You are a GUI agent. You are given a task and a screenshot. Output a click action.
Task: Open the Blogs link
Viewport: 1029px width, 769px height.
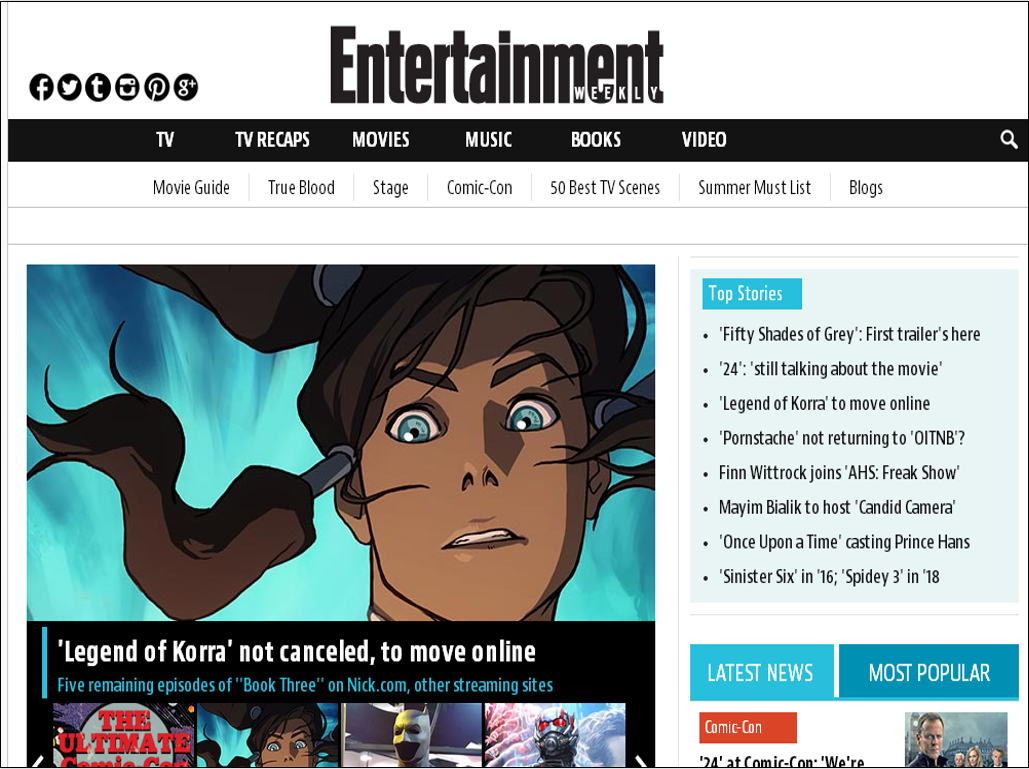(866, 188)
